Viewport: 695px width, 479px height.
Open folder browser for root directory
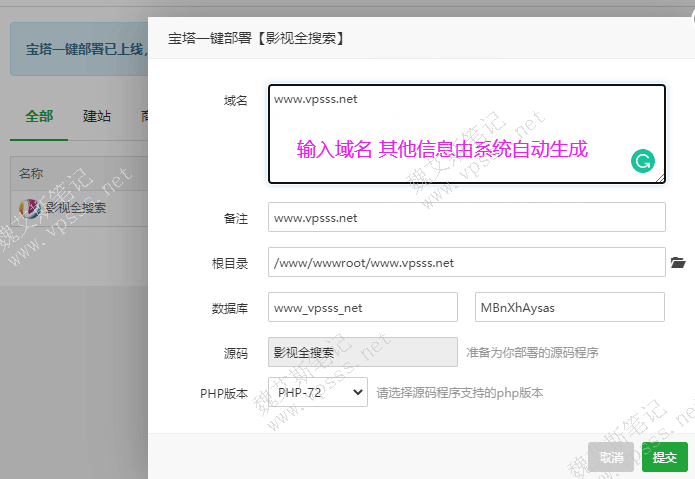click(678, 262)
